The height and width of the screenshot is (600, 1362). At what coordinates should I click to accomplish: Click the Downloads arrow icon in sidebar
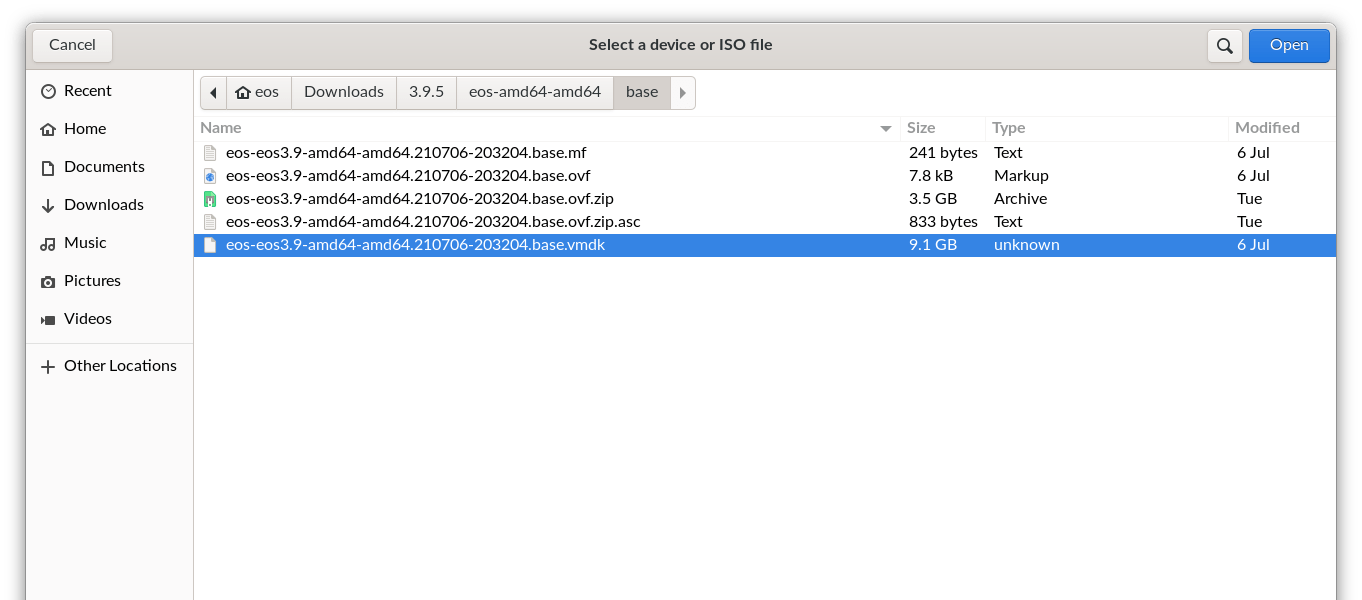tap(48, 205)
